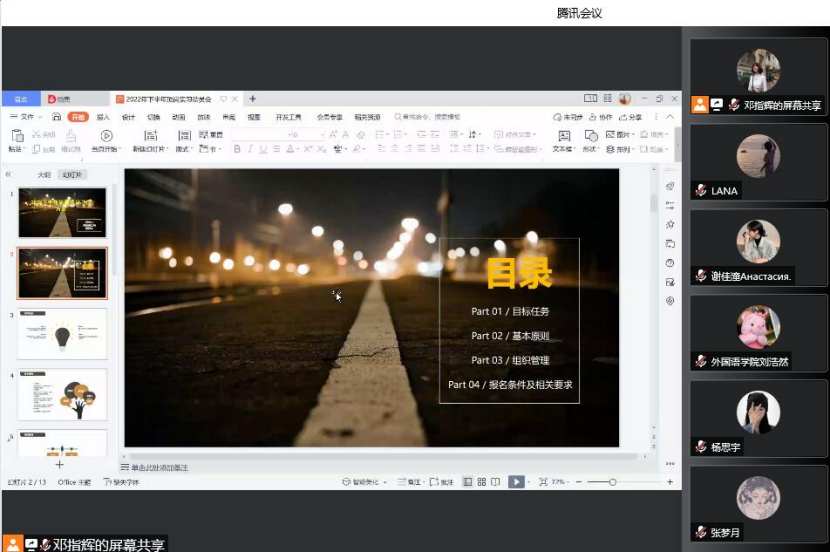Adjust the zoom slider in status bar
Viewport: 830px width, 552px height.
pos(612,482)
